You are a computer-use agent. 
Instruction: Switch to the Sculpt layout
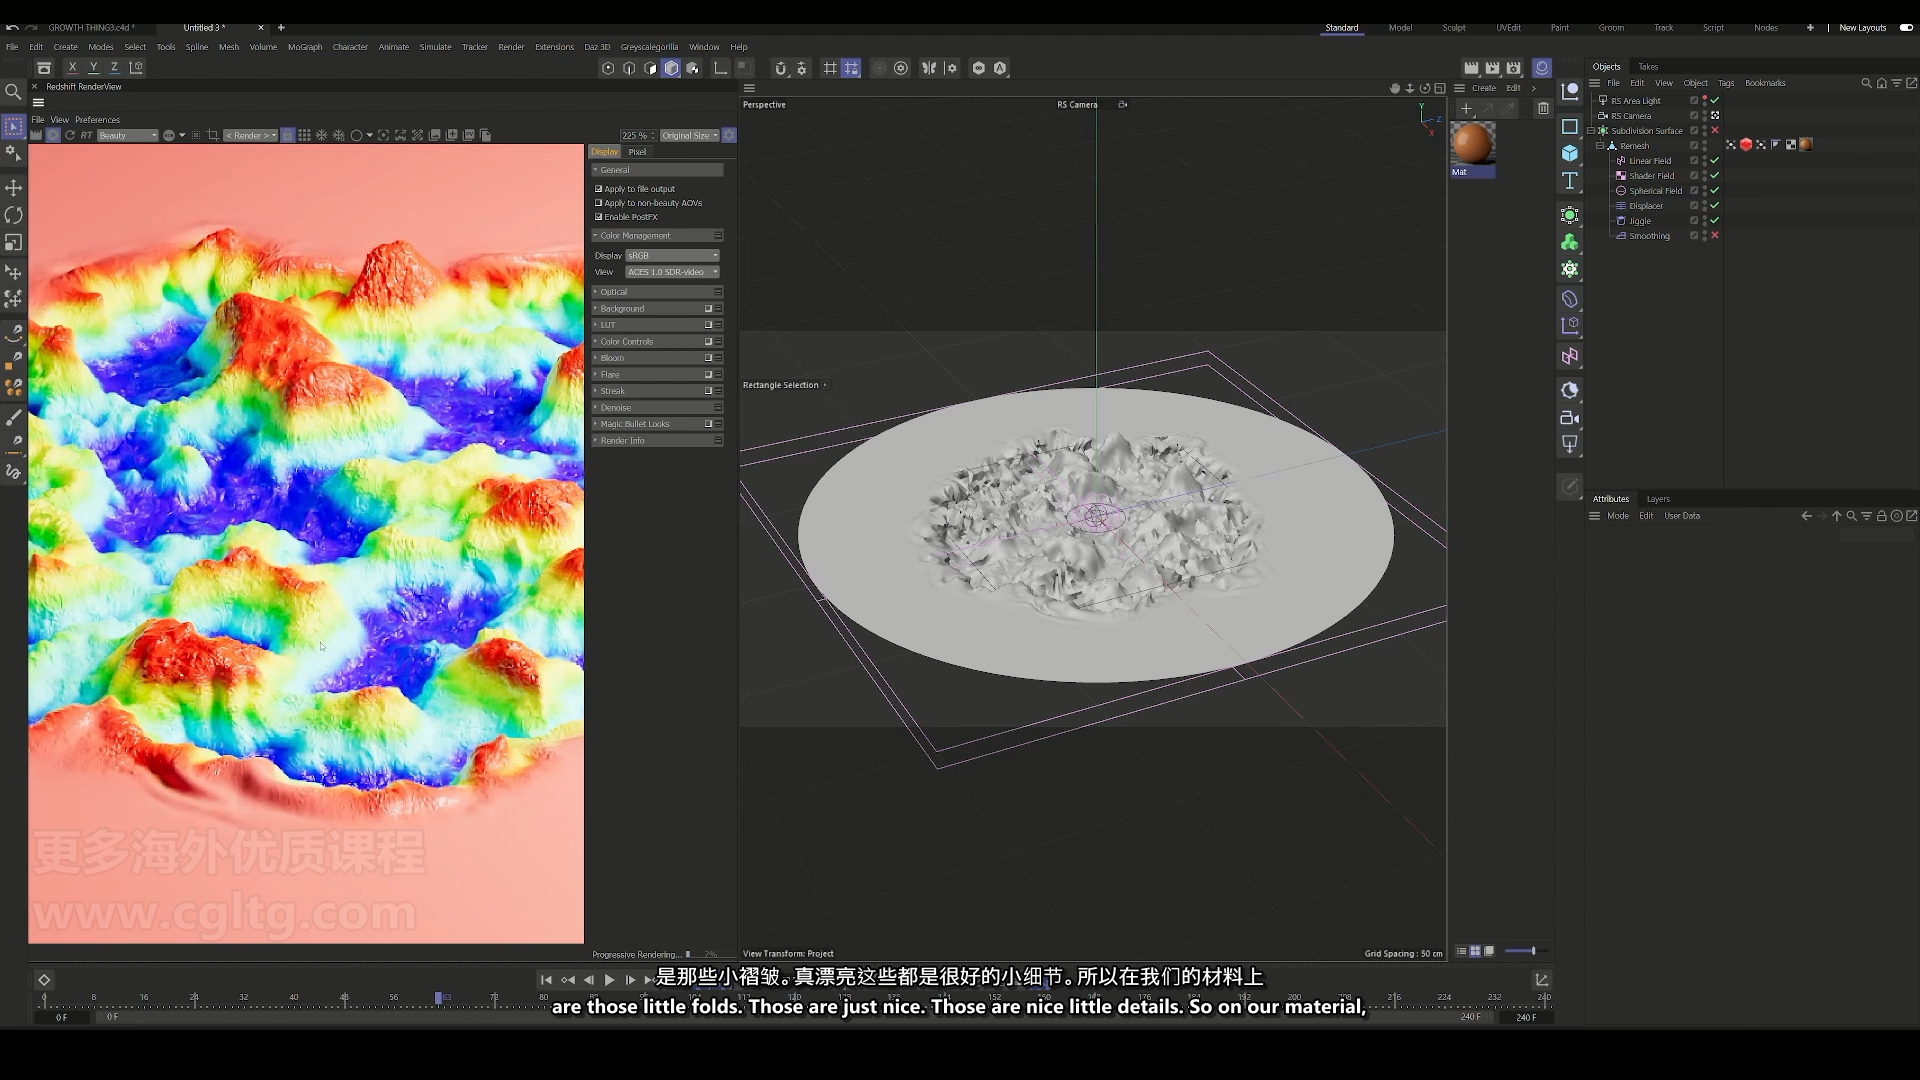[x=1454, y=28]
